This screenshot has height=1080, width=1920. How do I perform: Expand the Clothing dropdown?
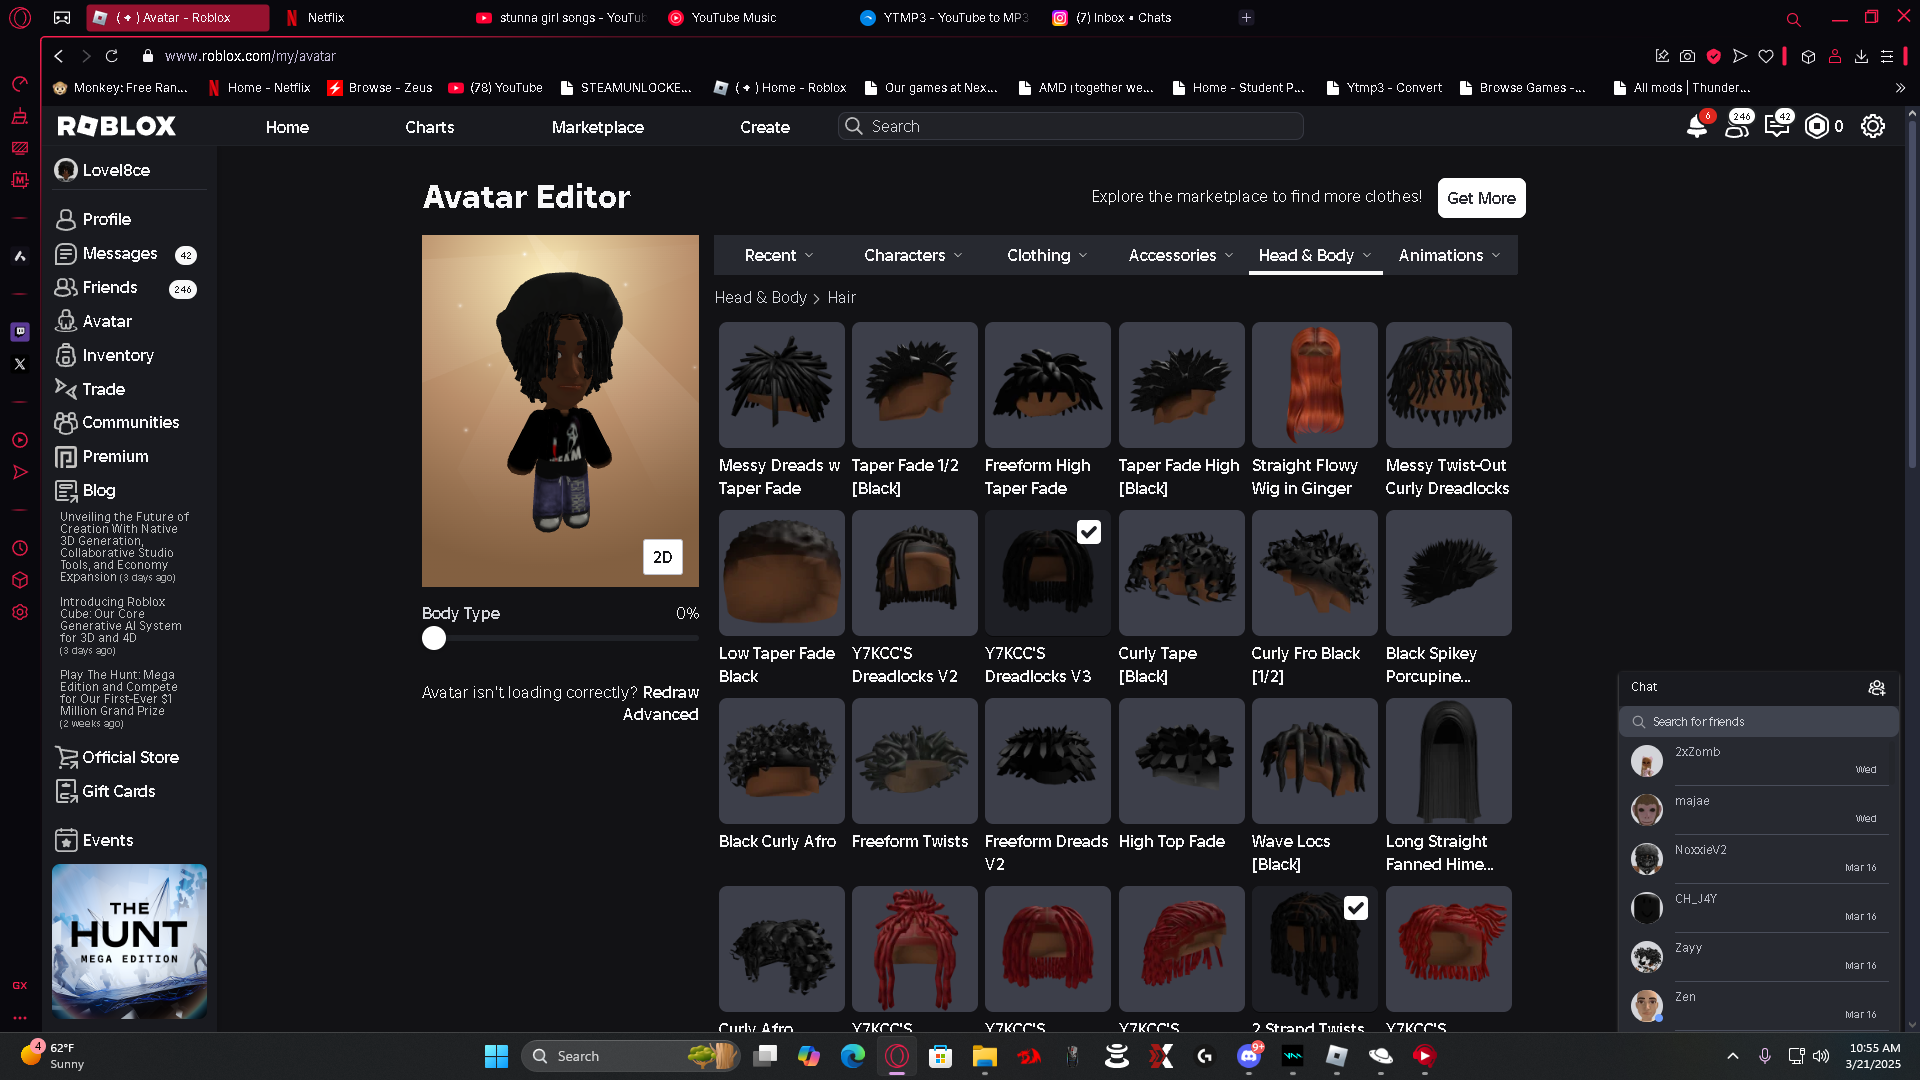tap(1046, 255)
